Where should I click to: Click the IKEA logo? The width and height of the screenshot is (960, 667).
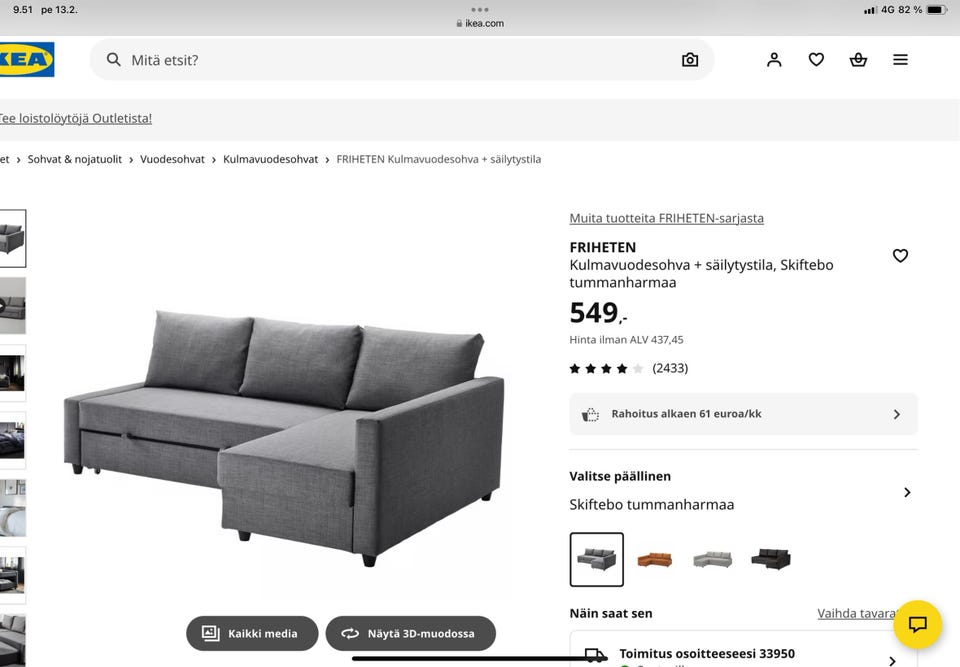[x=26, y=59]
